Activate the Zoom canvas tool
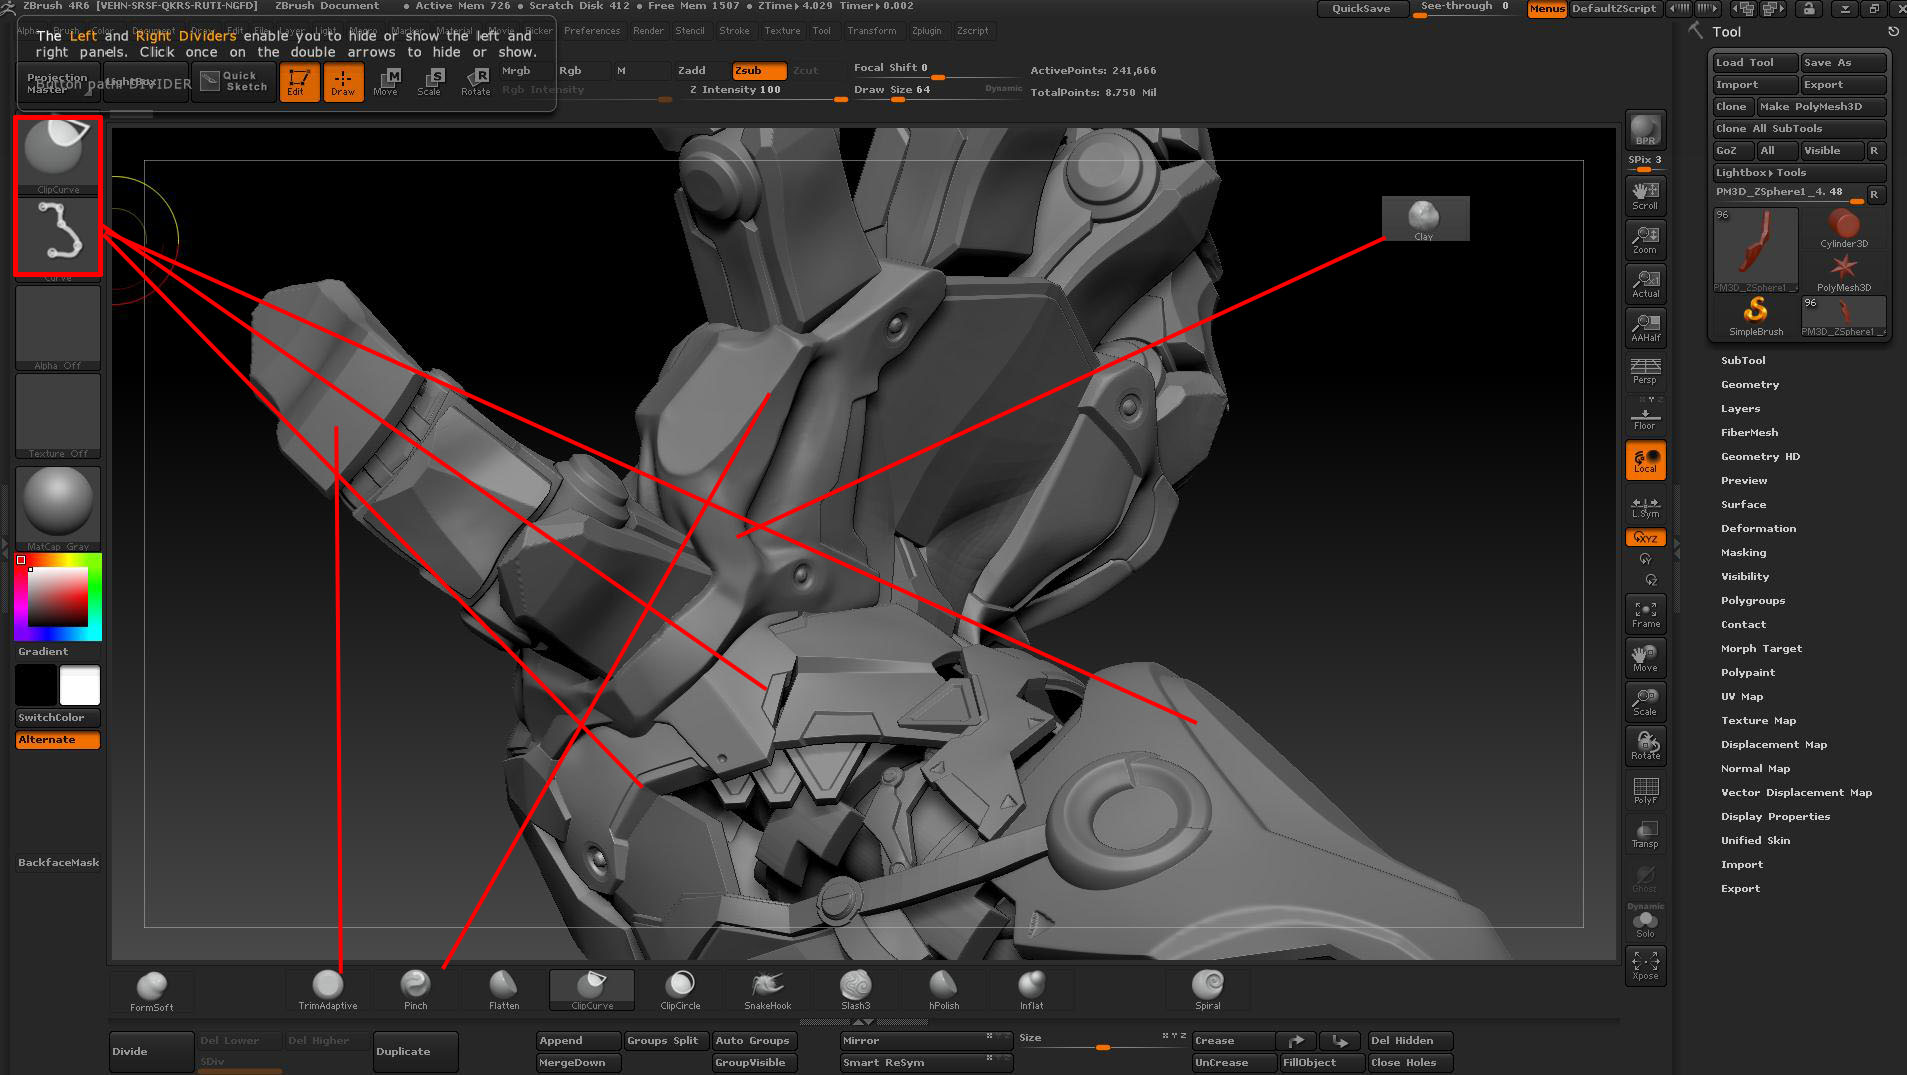1907x1075 pixels. (1645, 240)
